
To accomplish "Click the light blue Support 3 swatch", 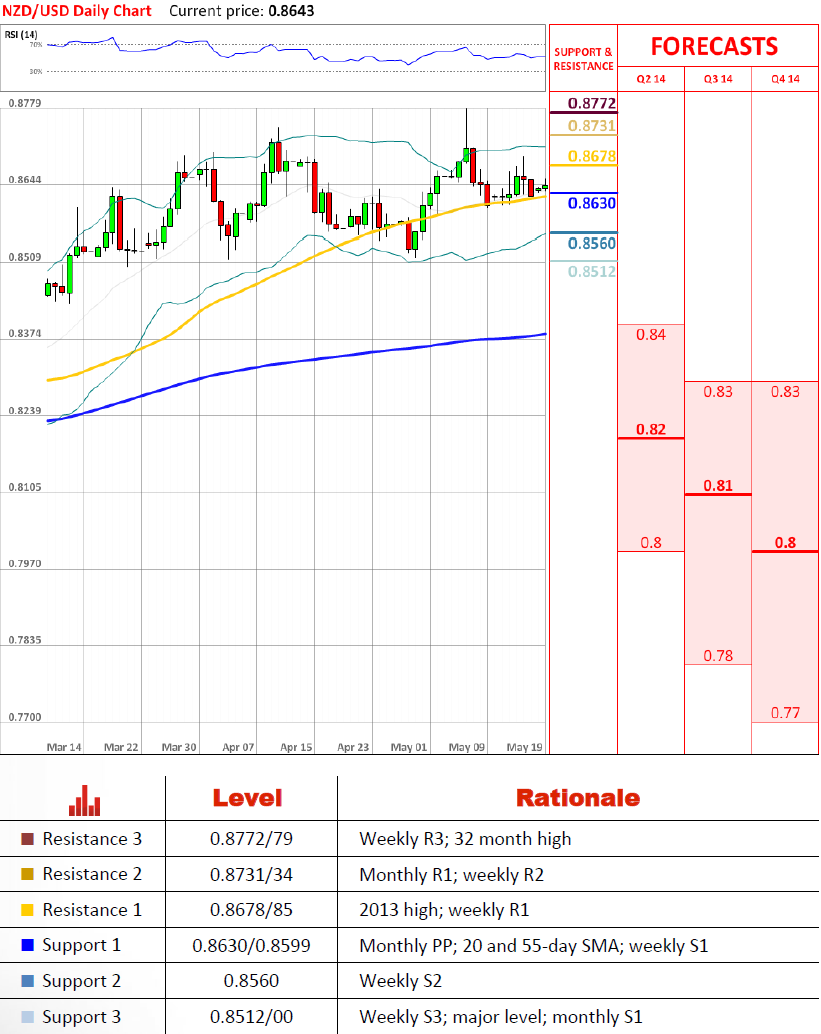I will coord(27,1016).
